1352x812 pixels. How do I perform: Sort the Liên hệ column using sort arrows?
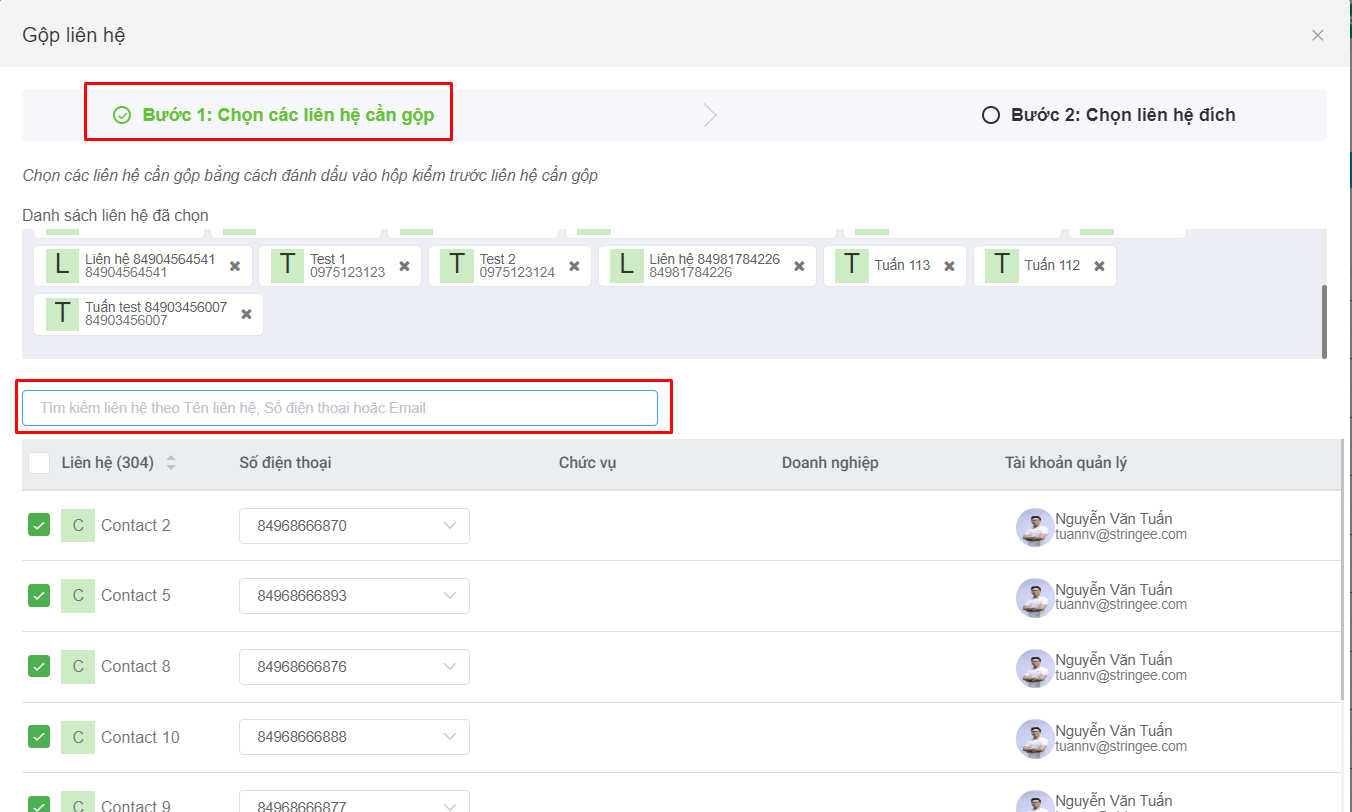(x=171, y=463)
